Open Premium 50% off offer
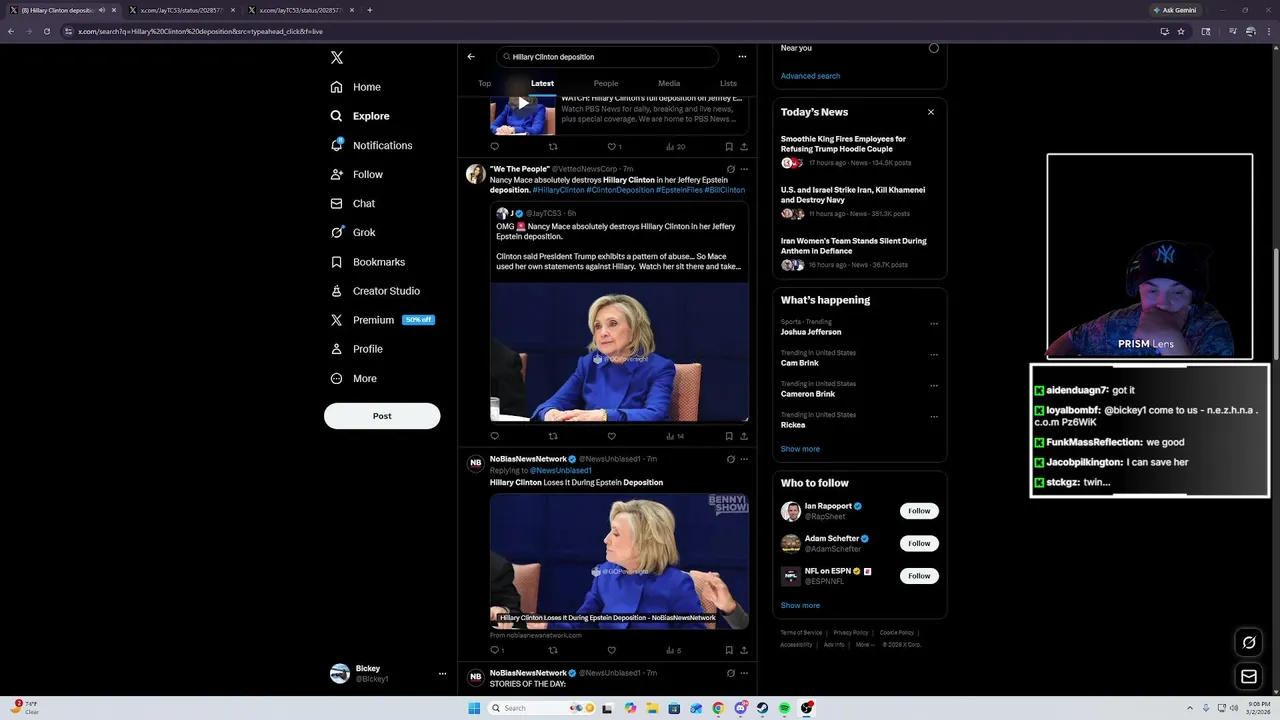Image resolution: width=1280 pixels, height=720 pixels. point(383,320)
